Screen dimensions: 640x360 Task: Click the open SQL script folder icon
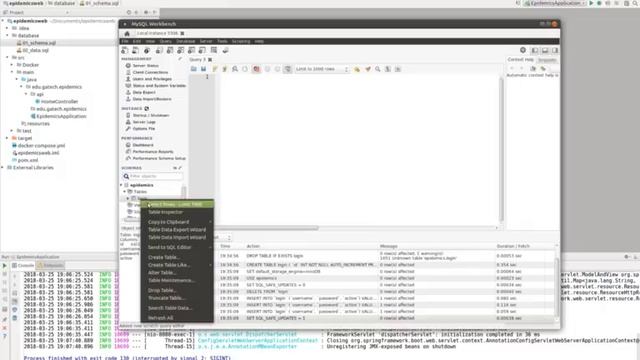pyautogui.click(x=193, y=69)
